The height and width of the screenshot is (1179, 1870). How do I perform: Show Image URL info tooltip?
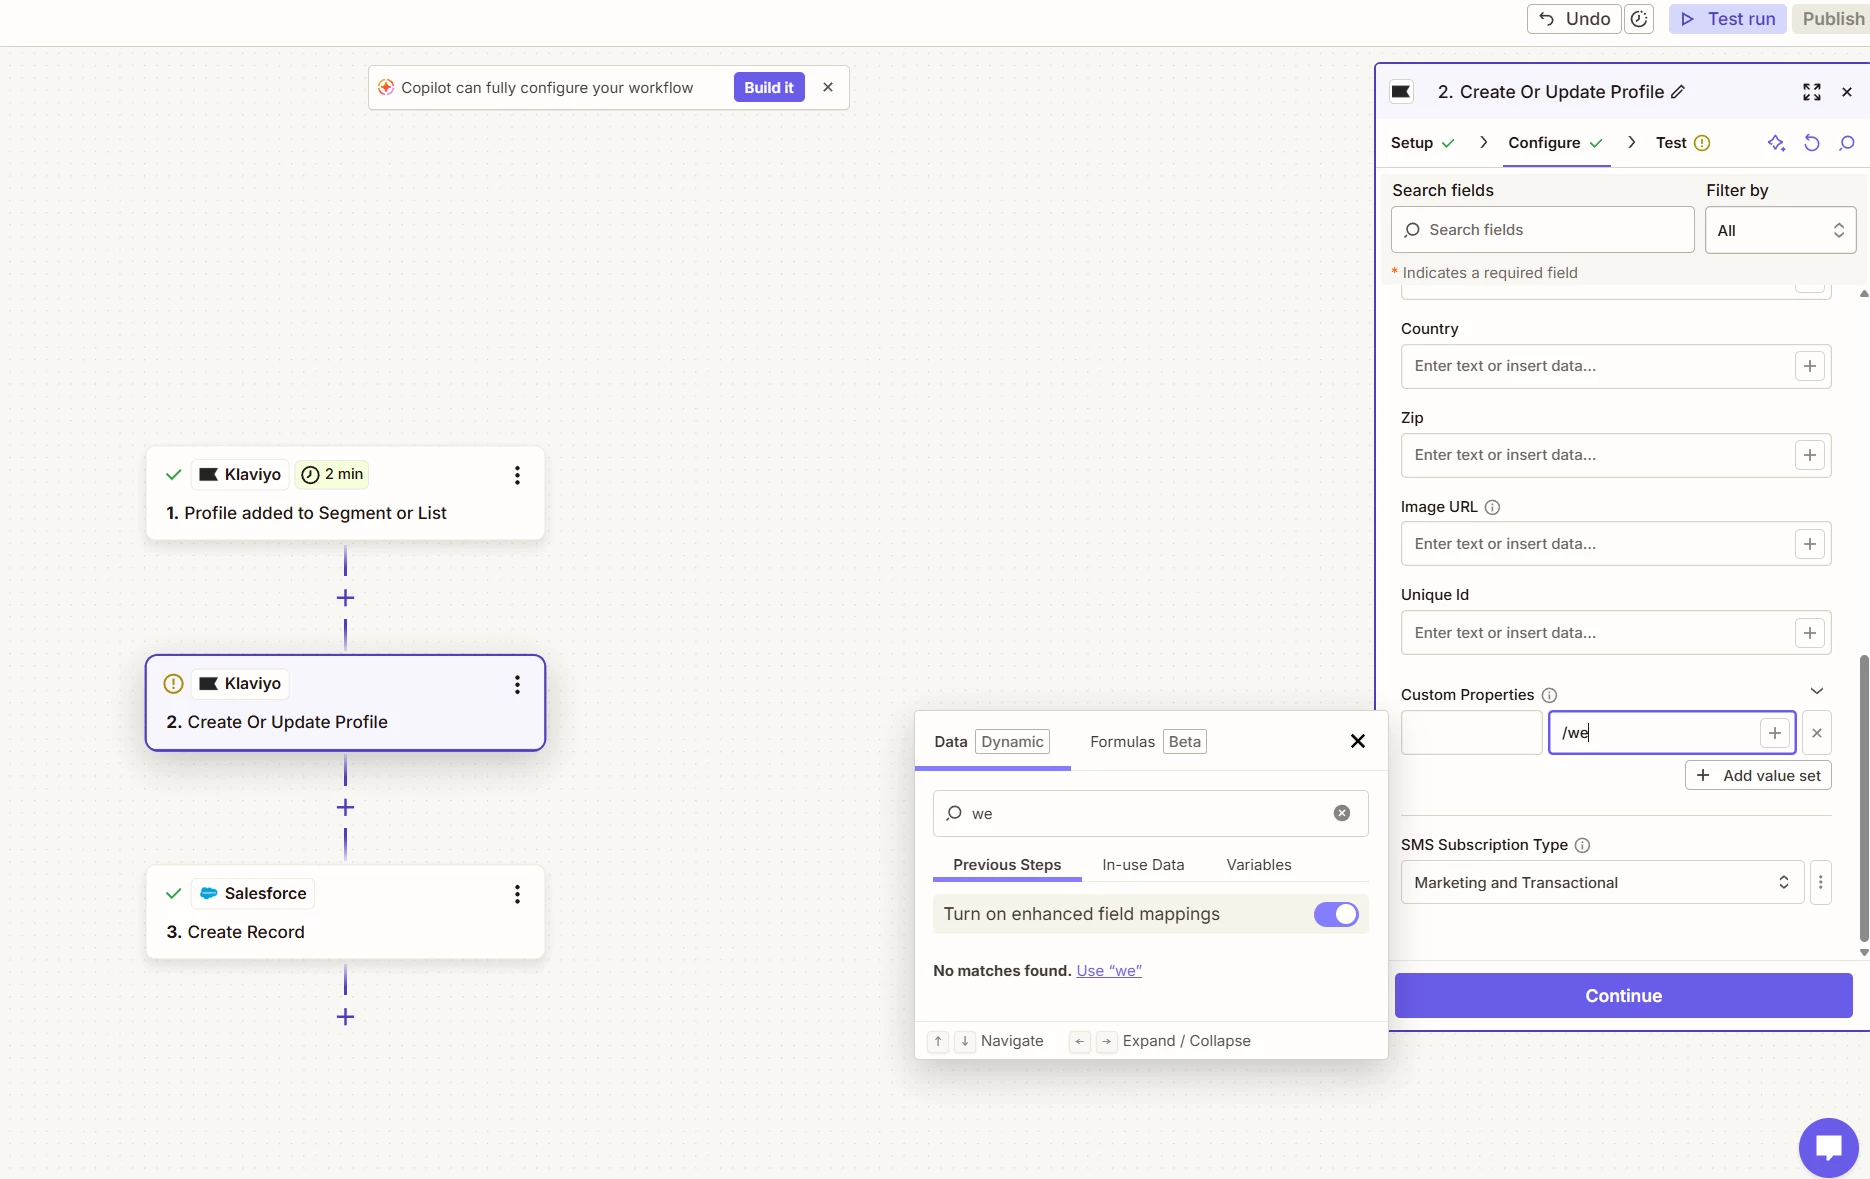click(x=1492, y=507)
